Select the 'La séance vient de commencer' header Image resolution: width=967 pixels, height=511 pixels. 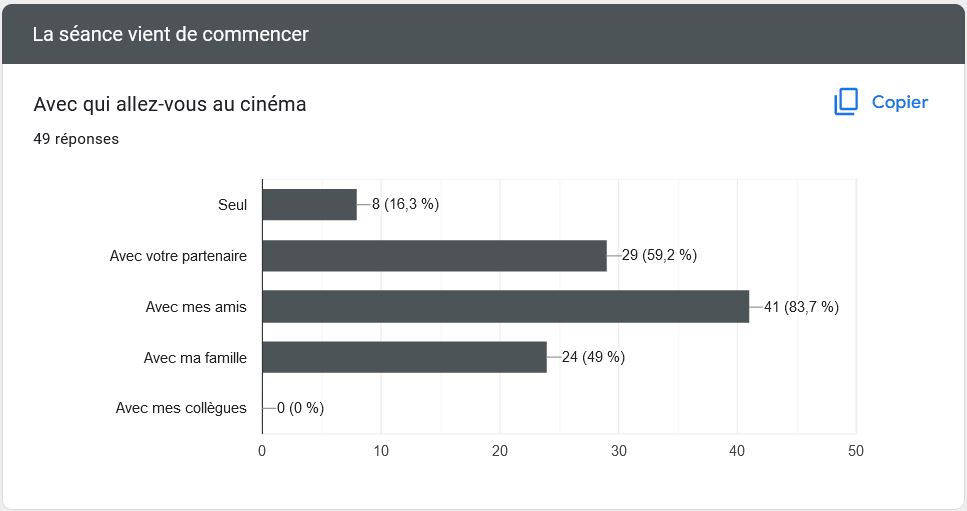pyautogui.click(x=170, y=34)
